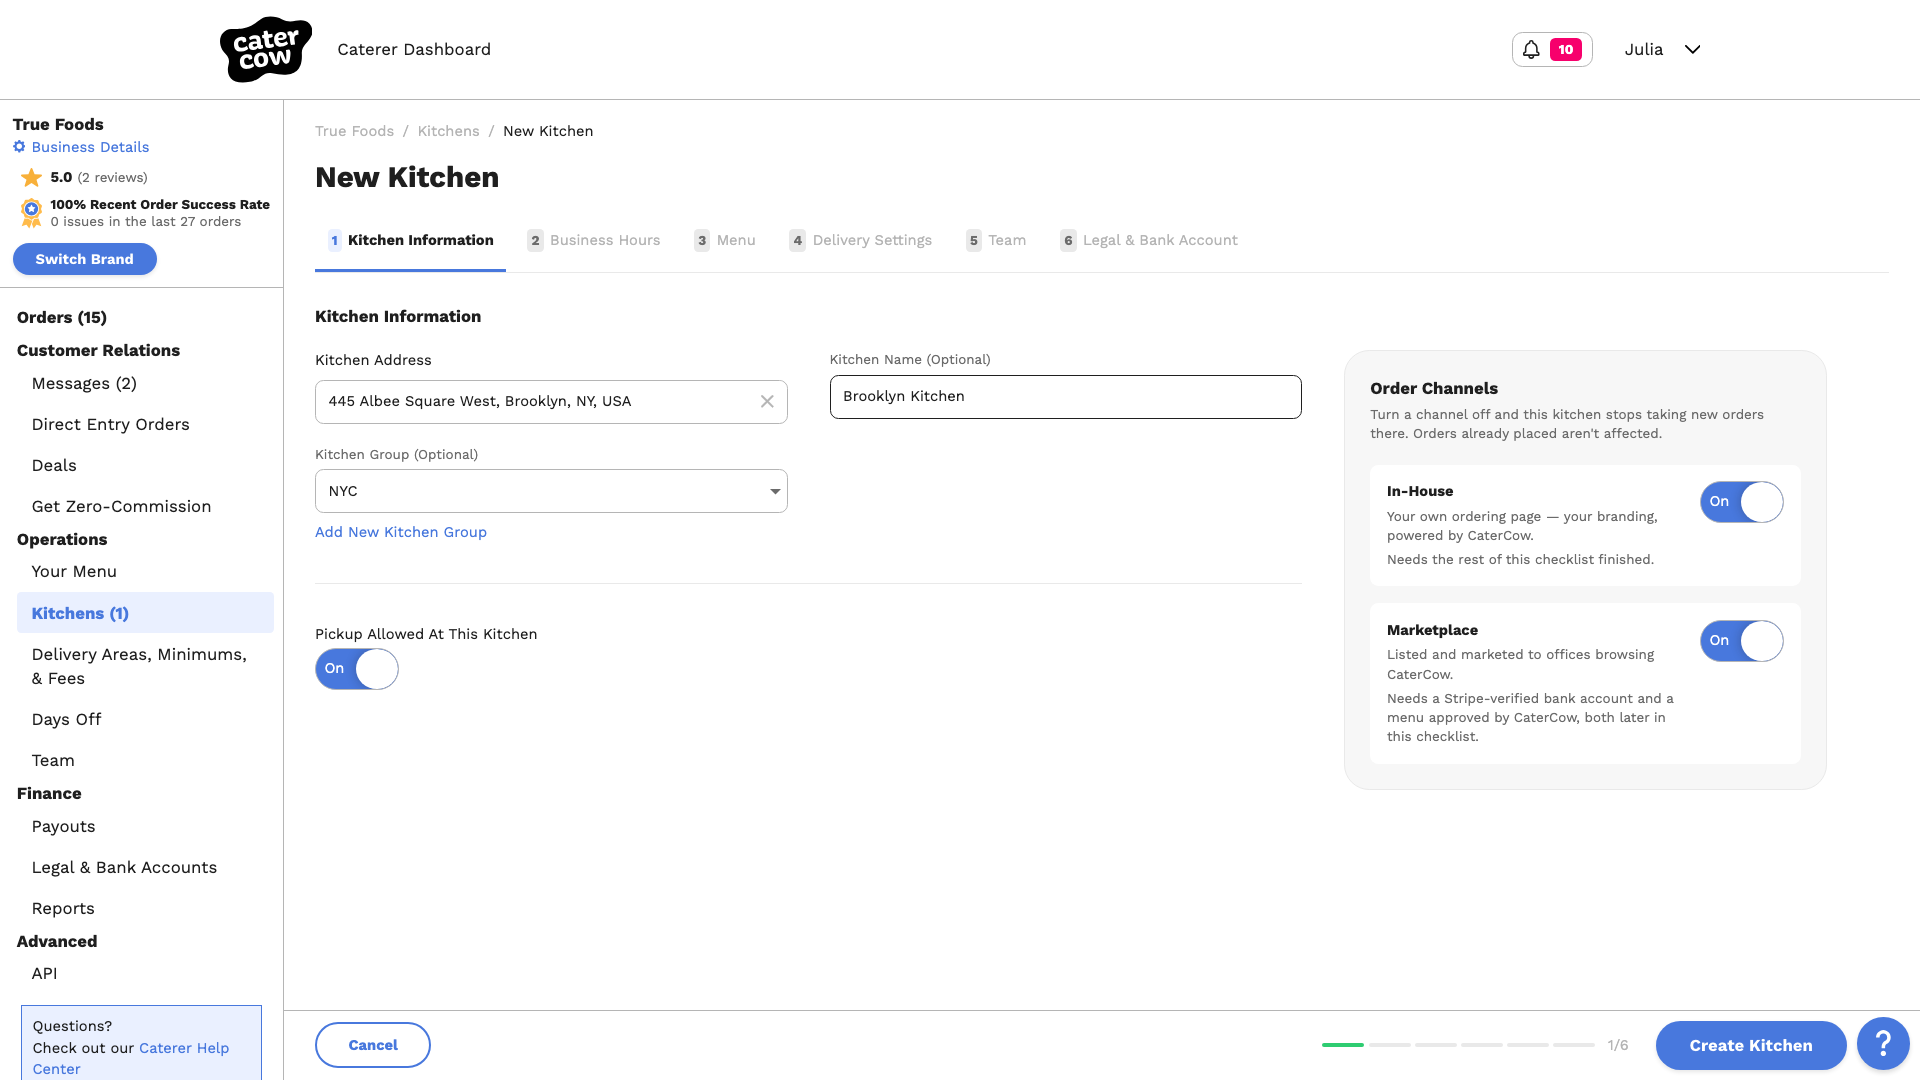The height and width of the screenshot is (1080, 1920).
Task: Select Kitchen Information tab
Action: [x=411, y=240]
